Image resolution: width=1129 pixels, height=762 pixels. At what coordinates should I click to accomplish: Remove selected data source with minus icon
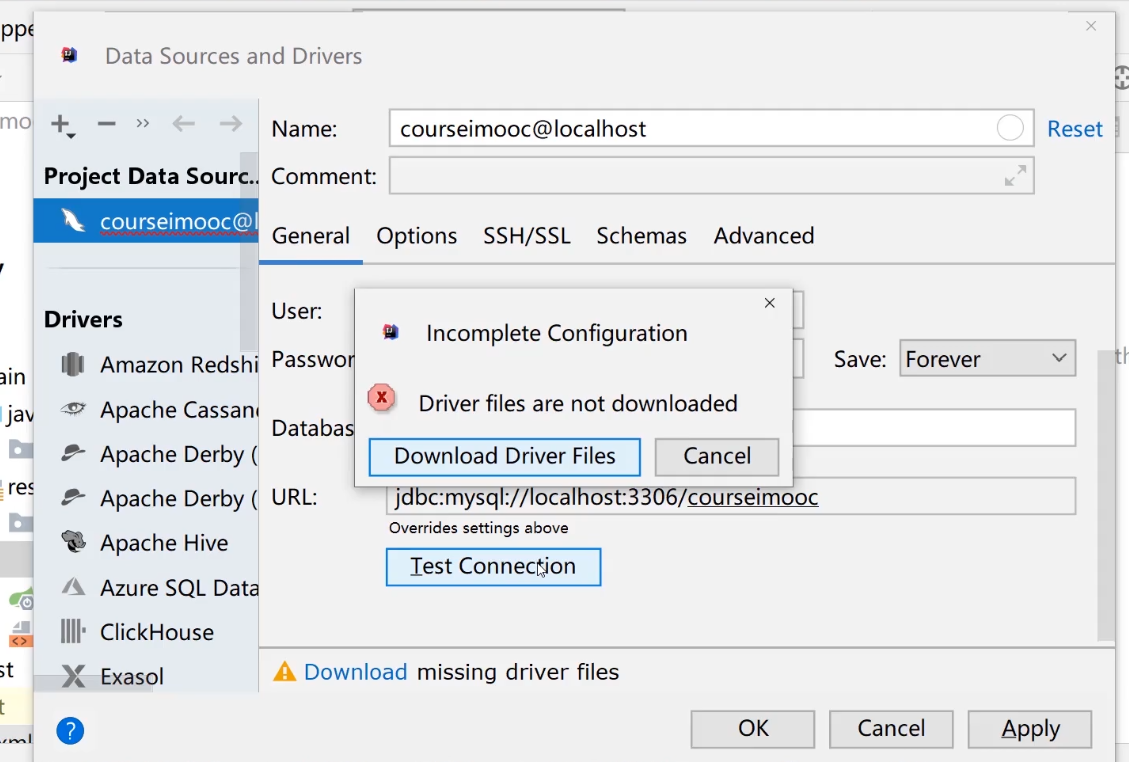pyautogui.click(x=107, y=124)
